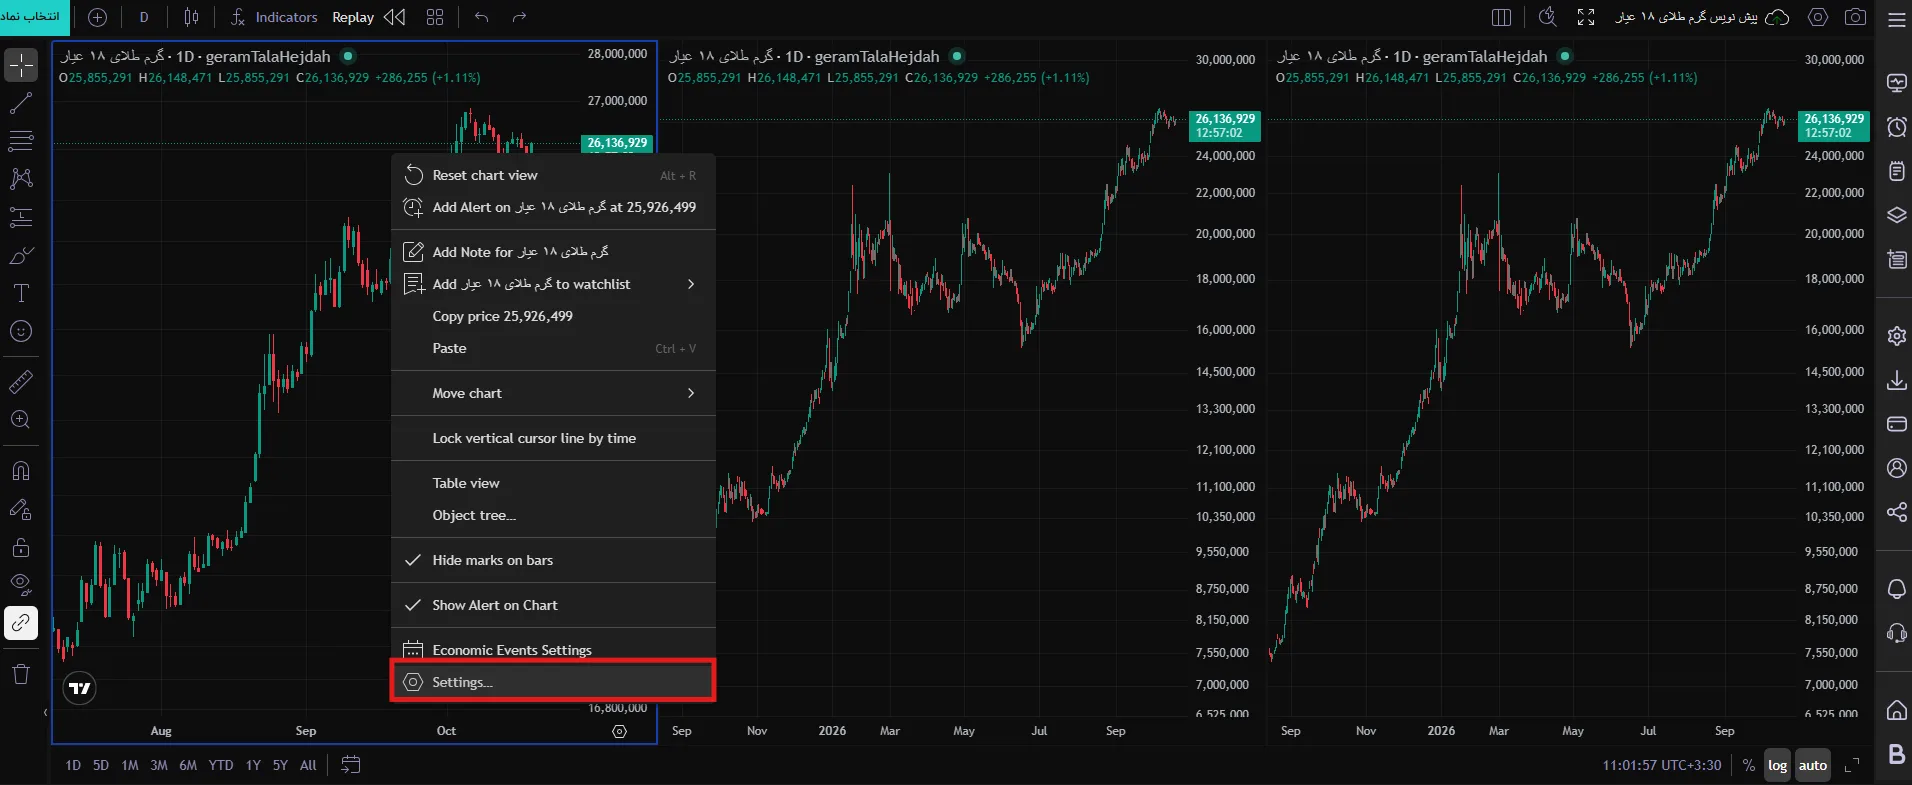
Task: Open the pattern drawing tool
Action: tap(21, 179)
